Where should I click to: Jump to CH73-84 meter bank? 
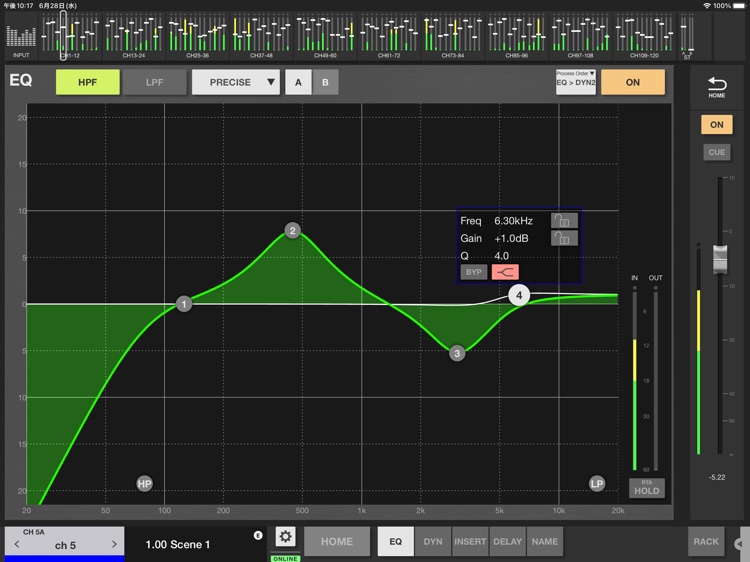(x=452, y=36)
